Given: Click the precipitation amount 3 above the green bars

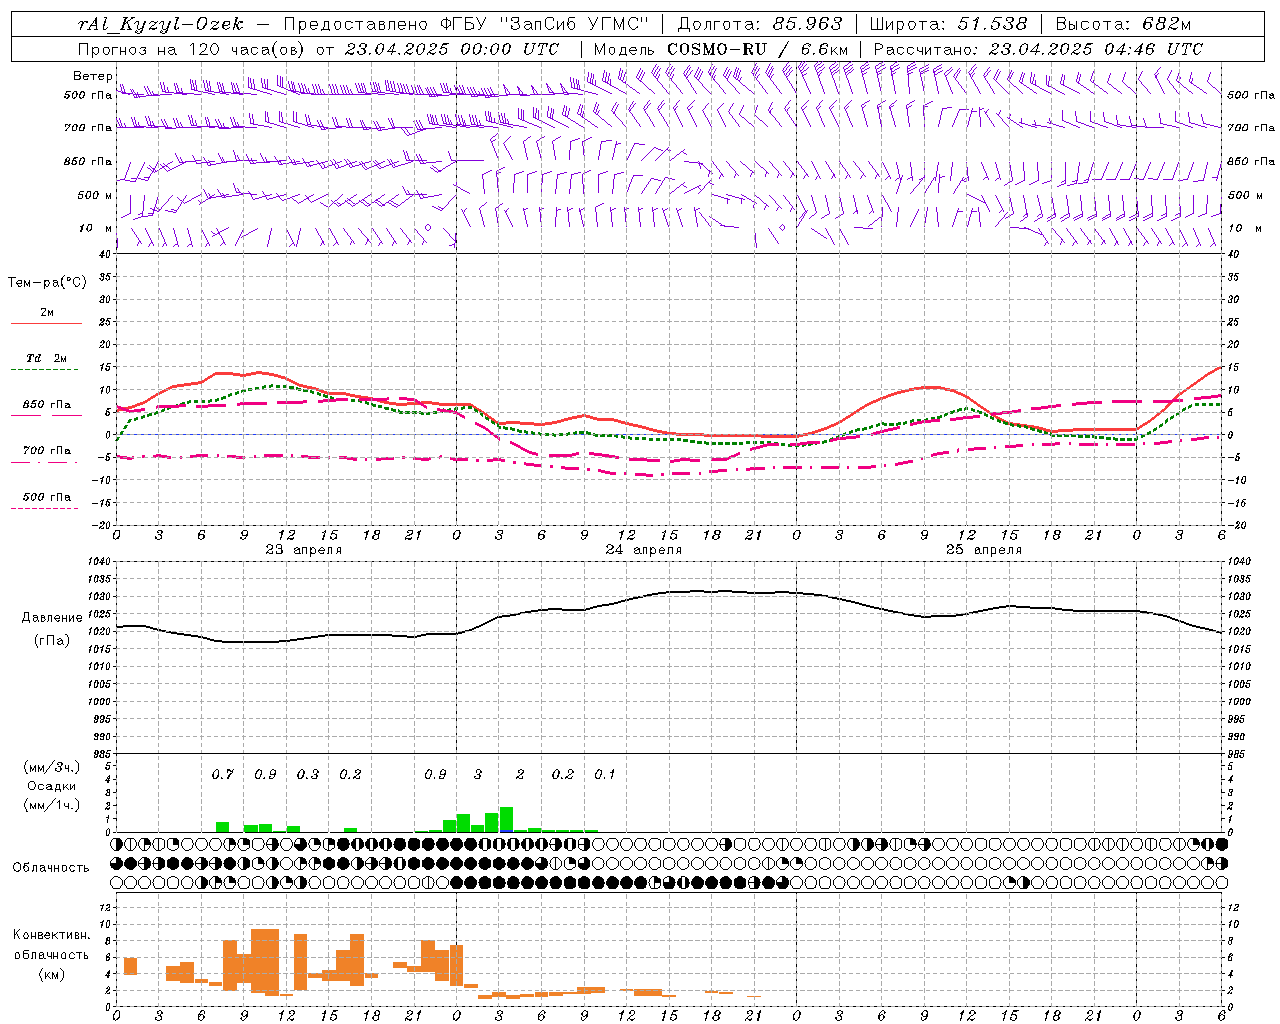Looking at the screenshot, I should (478, 774).
